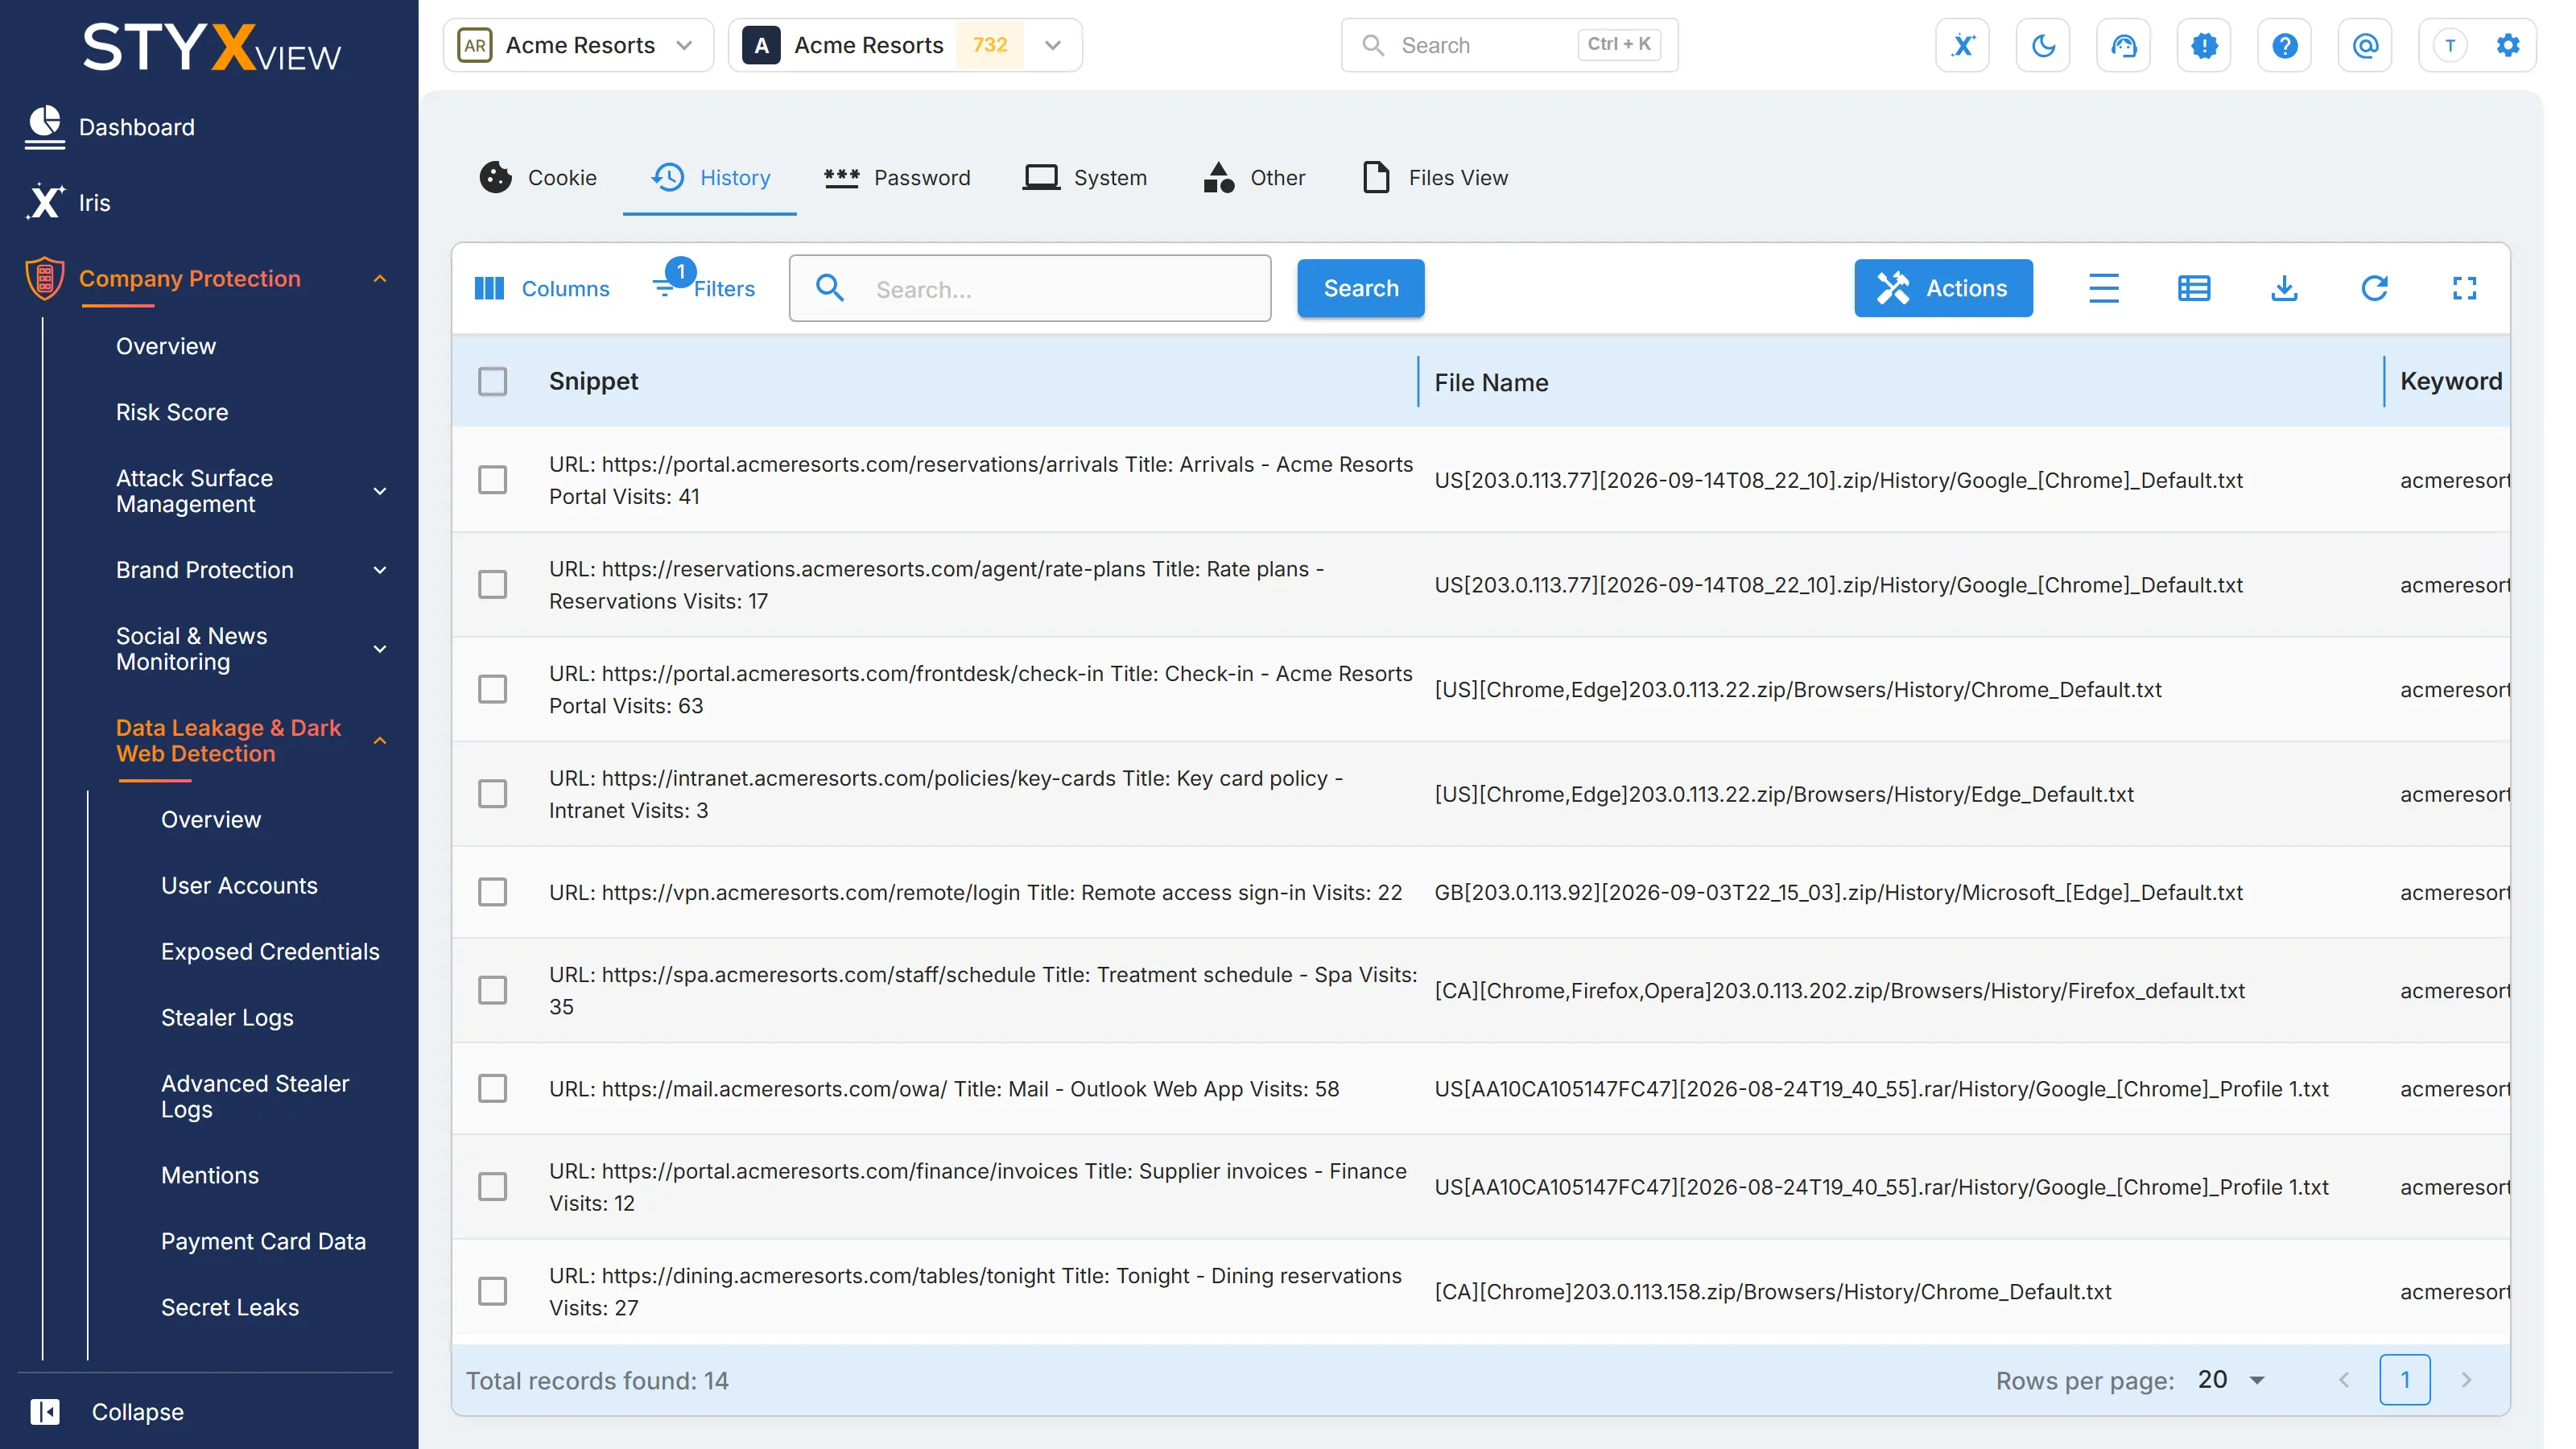Viewport: 2576px width, 1449px height.
Task: Refresh the history table
Action: click(2374, 288)
